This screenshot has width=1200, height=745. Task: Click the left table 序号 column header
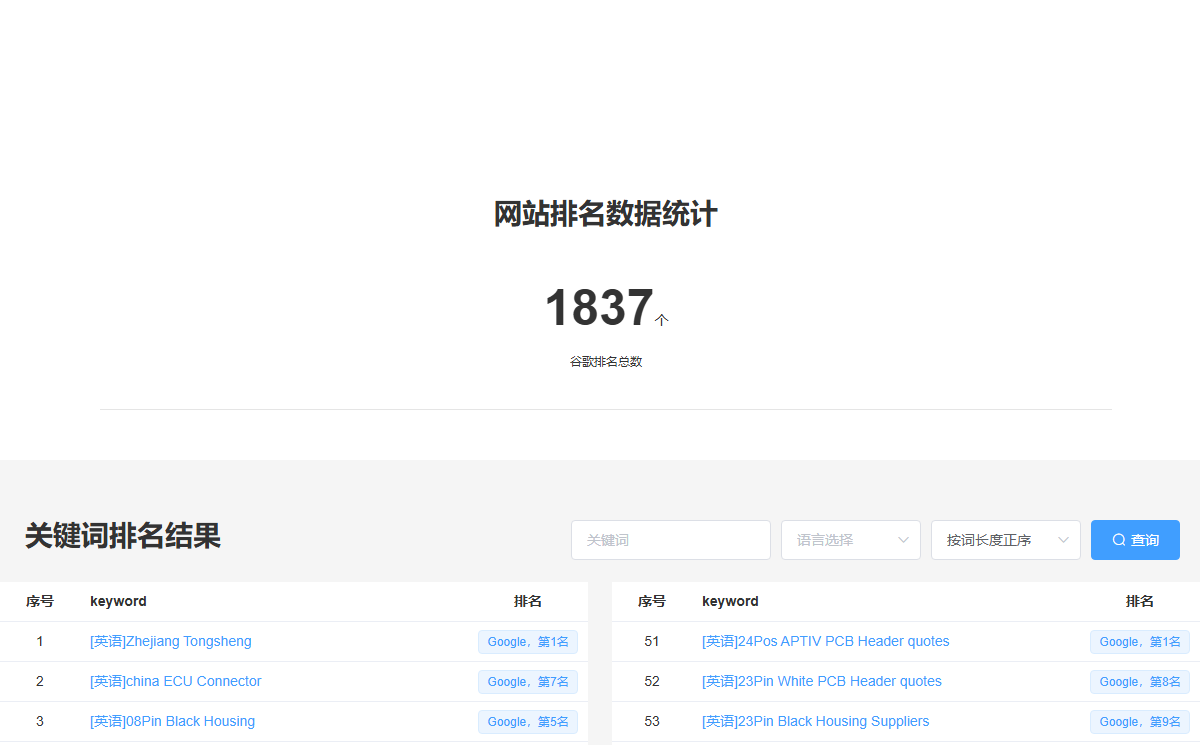point(40,601)
